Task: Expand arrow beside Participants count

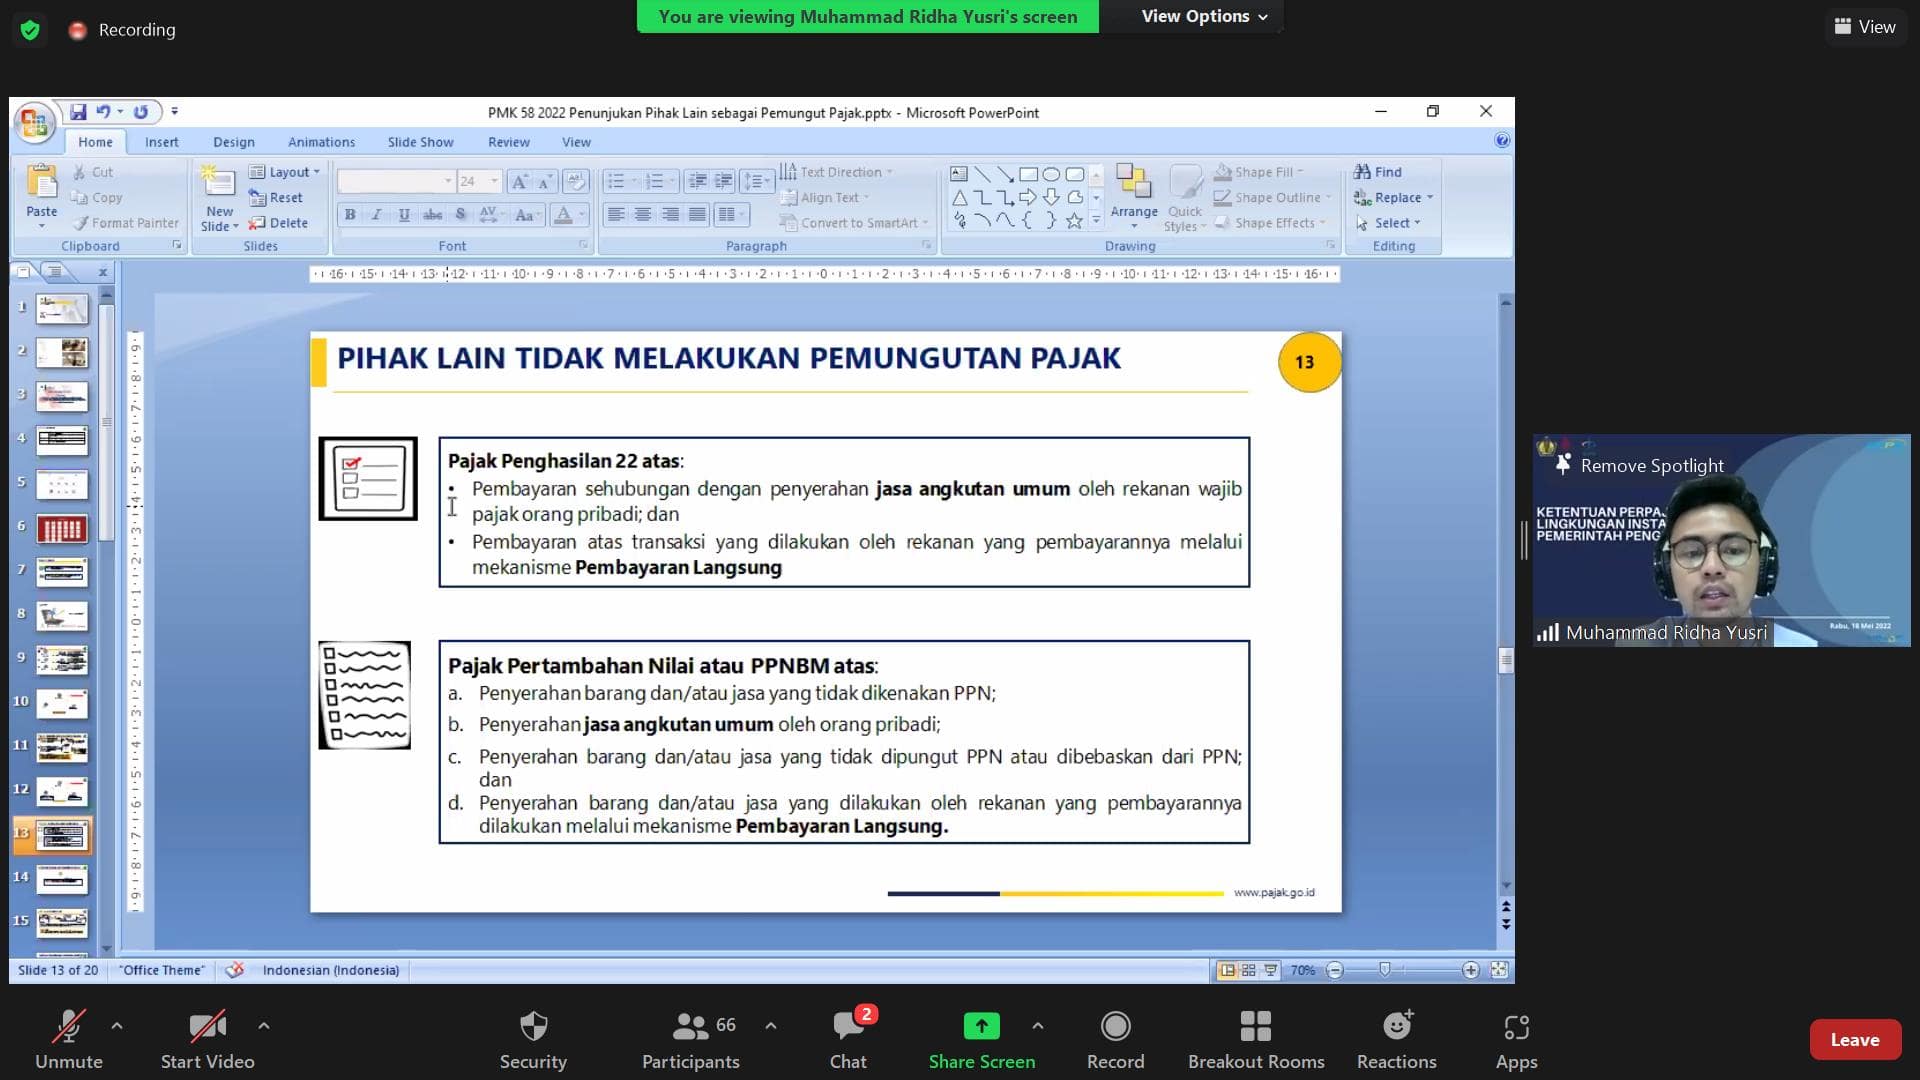Action: pos(771,1025)
